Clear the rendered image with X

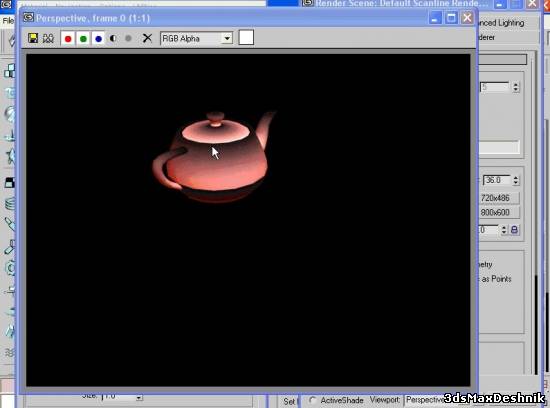click(147, 38)
